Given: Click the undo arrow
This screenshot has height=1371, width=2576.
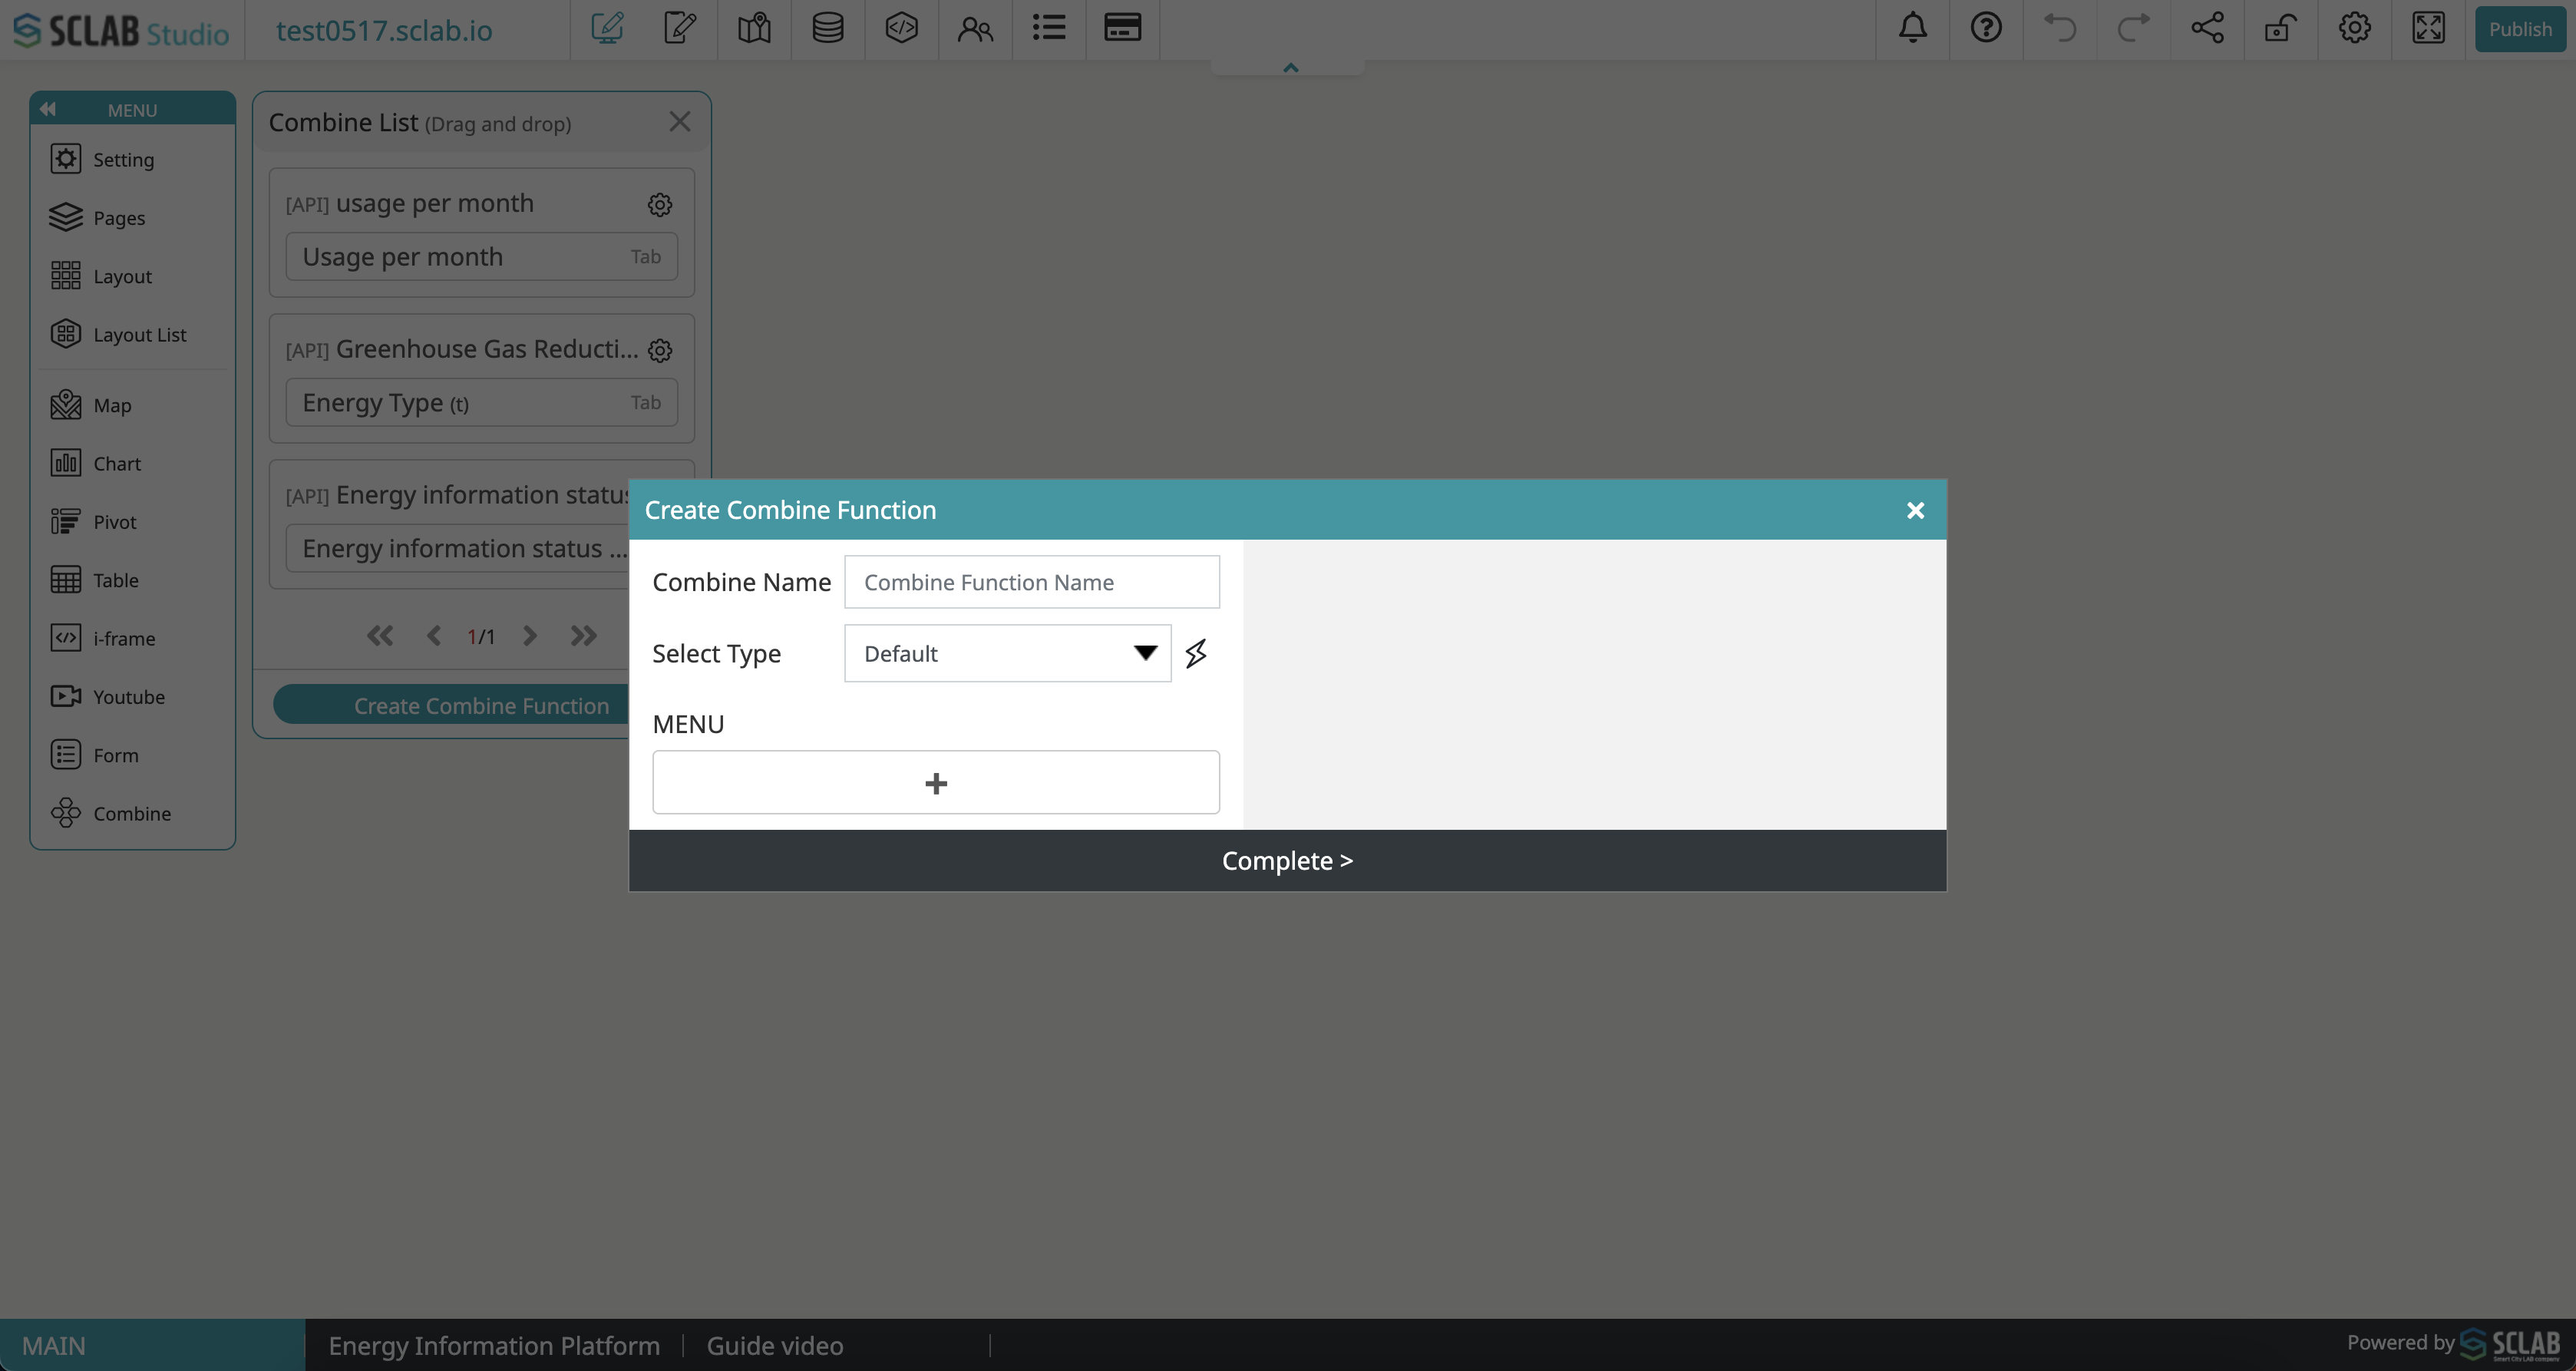Looking at the screenshot, I should coord(2060,28).
